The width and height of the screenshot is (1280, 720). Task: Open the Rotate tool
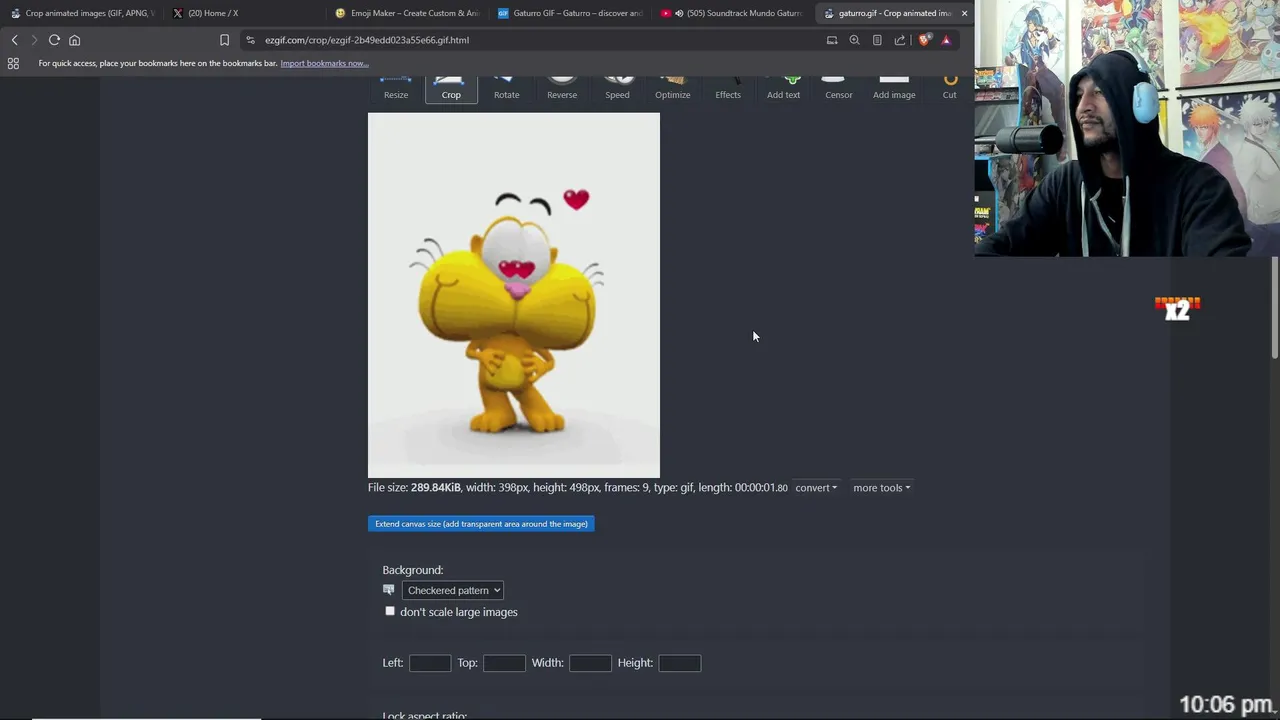(506, 89)
